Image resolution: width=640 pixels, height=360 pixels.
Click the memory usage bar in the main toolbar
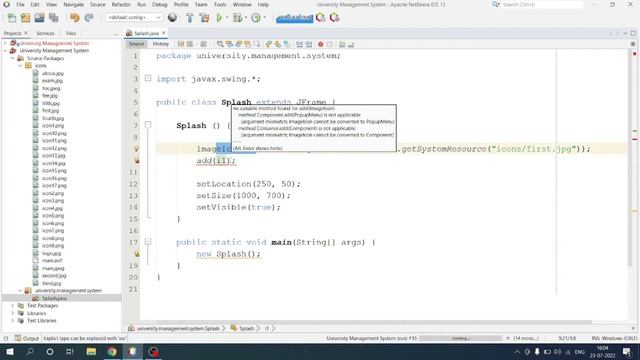[294, 18]
